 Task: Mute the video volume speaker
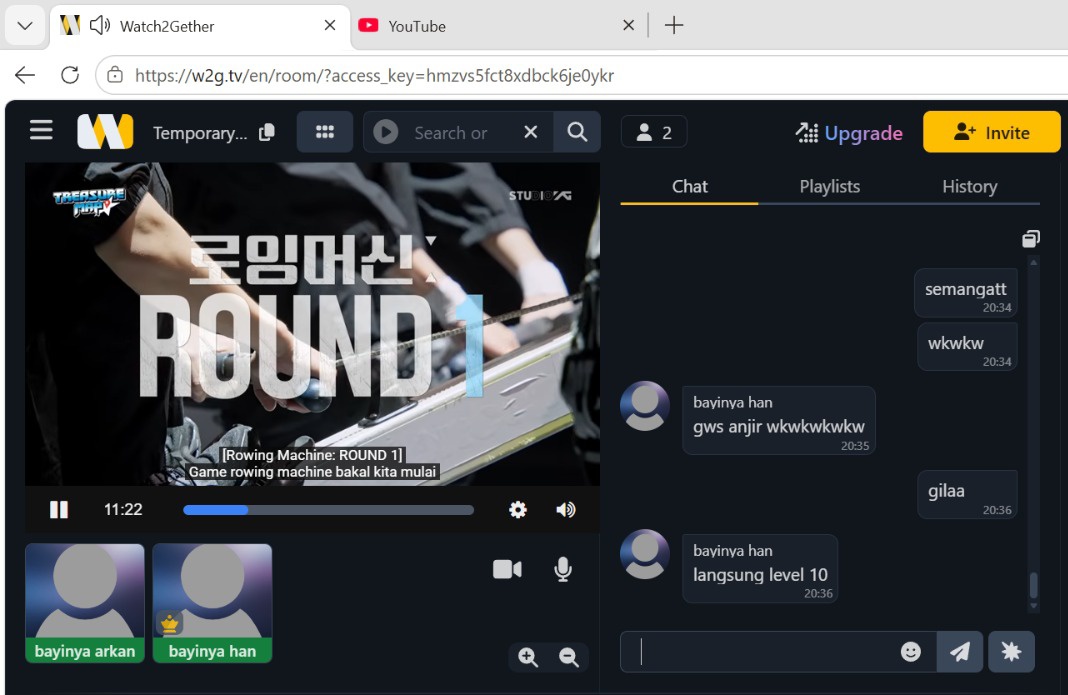(565, 510)
